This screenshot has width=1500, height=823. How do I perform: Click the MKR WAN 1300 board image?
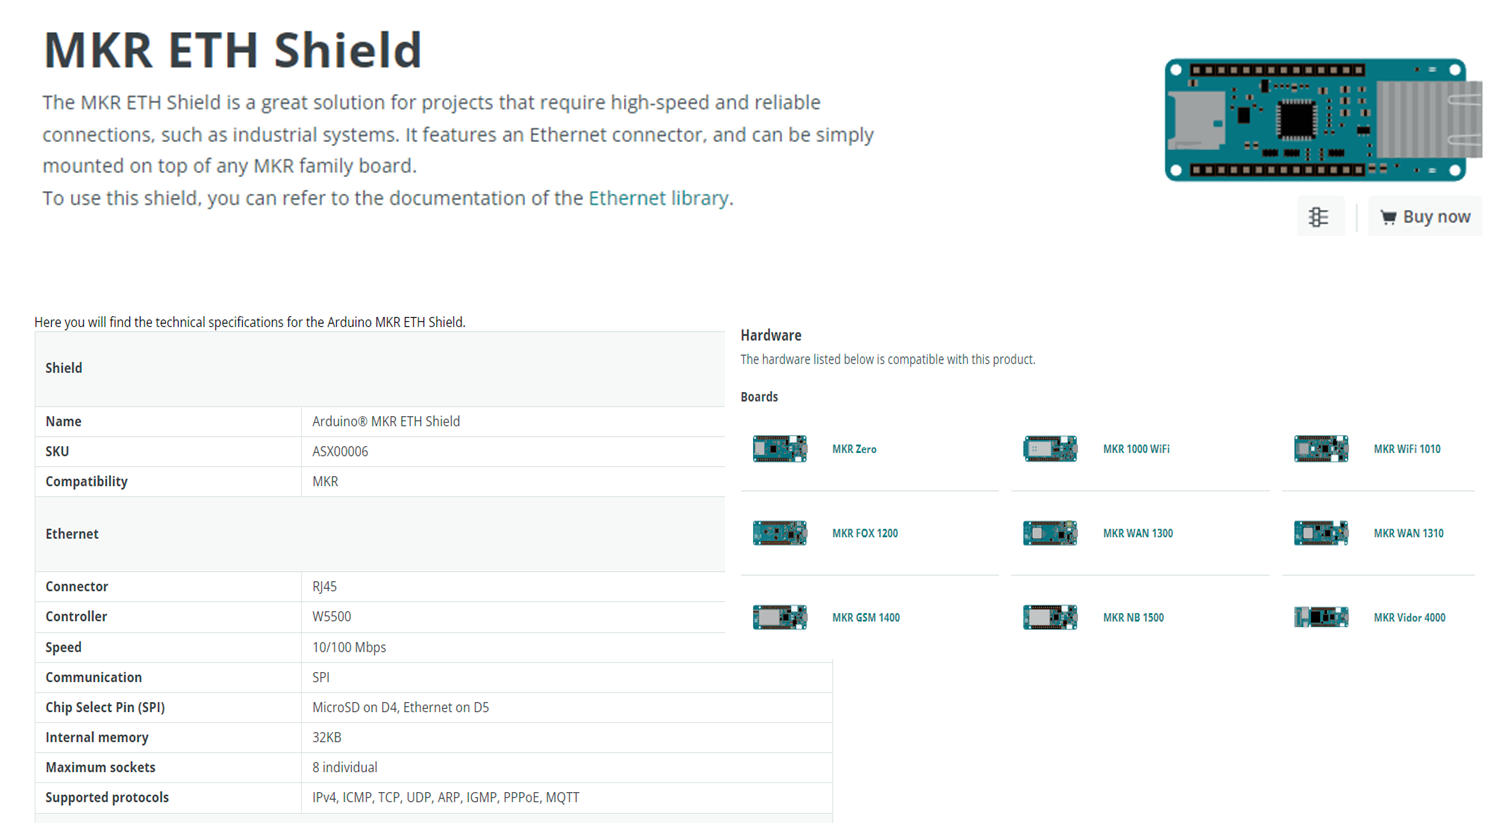pos(1050,533)
